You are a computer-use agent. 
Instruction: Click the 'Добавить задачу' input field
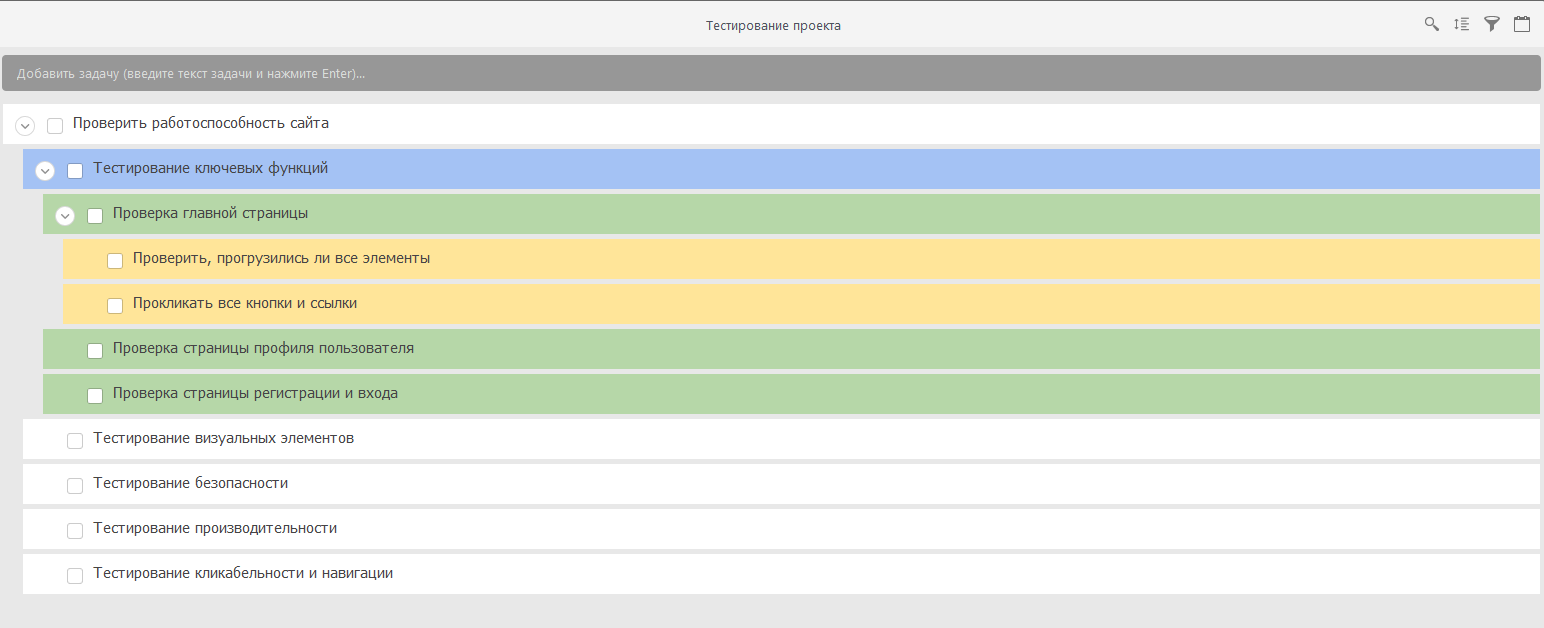click(x=770, y=73)
